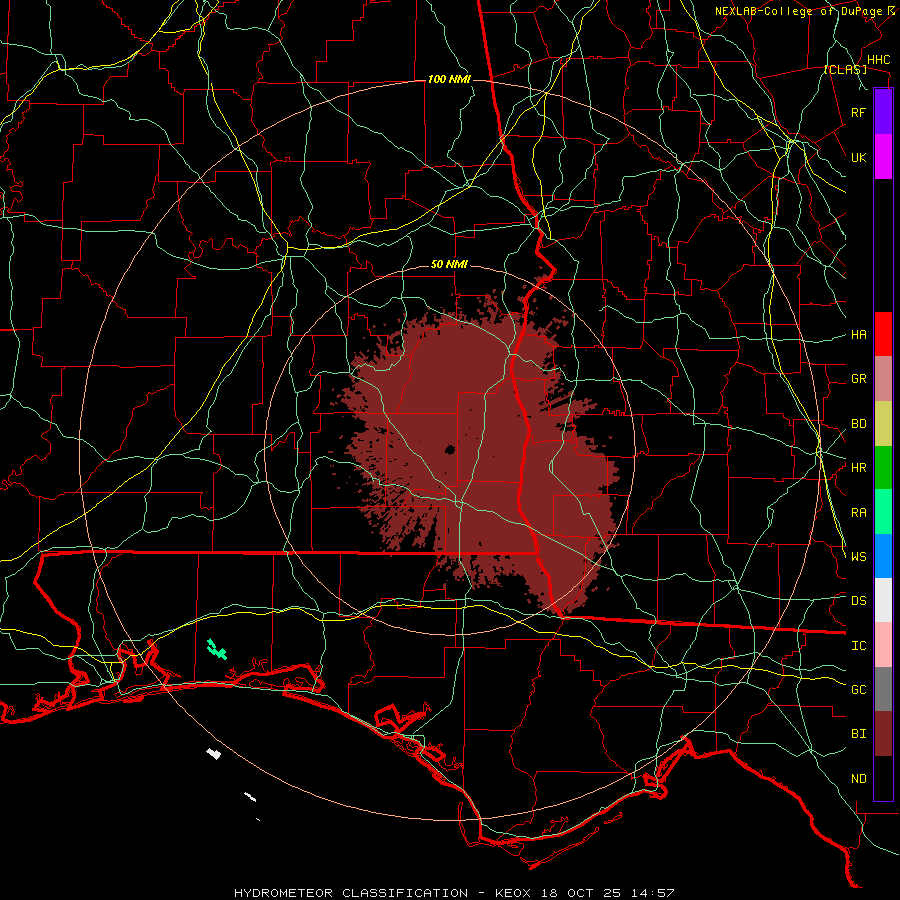The width and height of the screenshot is (900, 900).
Task: Click the WS legend label
Action: tap(859, 557)
